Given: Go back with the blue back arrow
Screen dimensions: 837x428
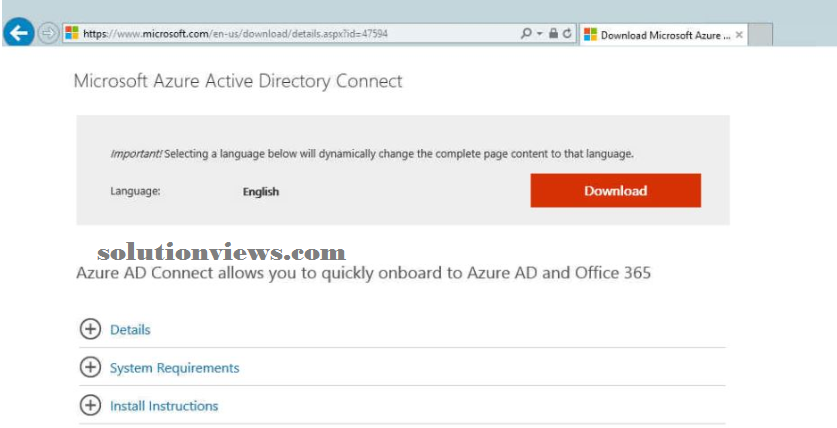Looking at the screenshot, I should click(x=19, y=33).
